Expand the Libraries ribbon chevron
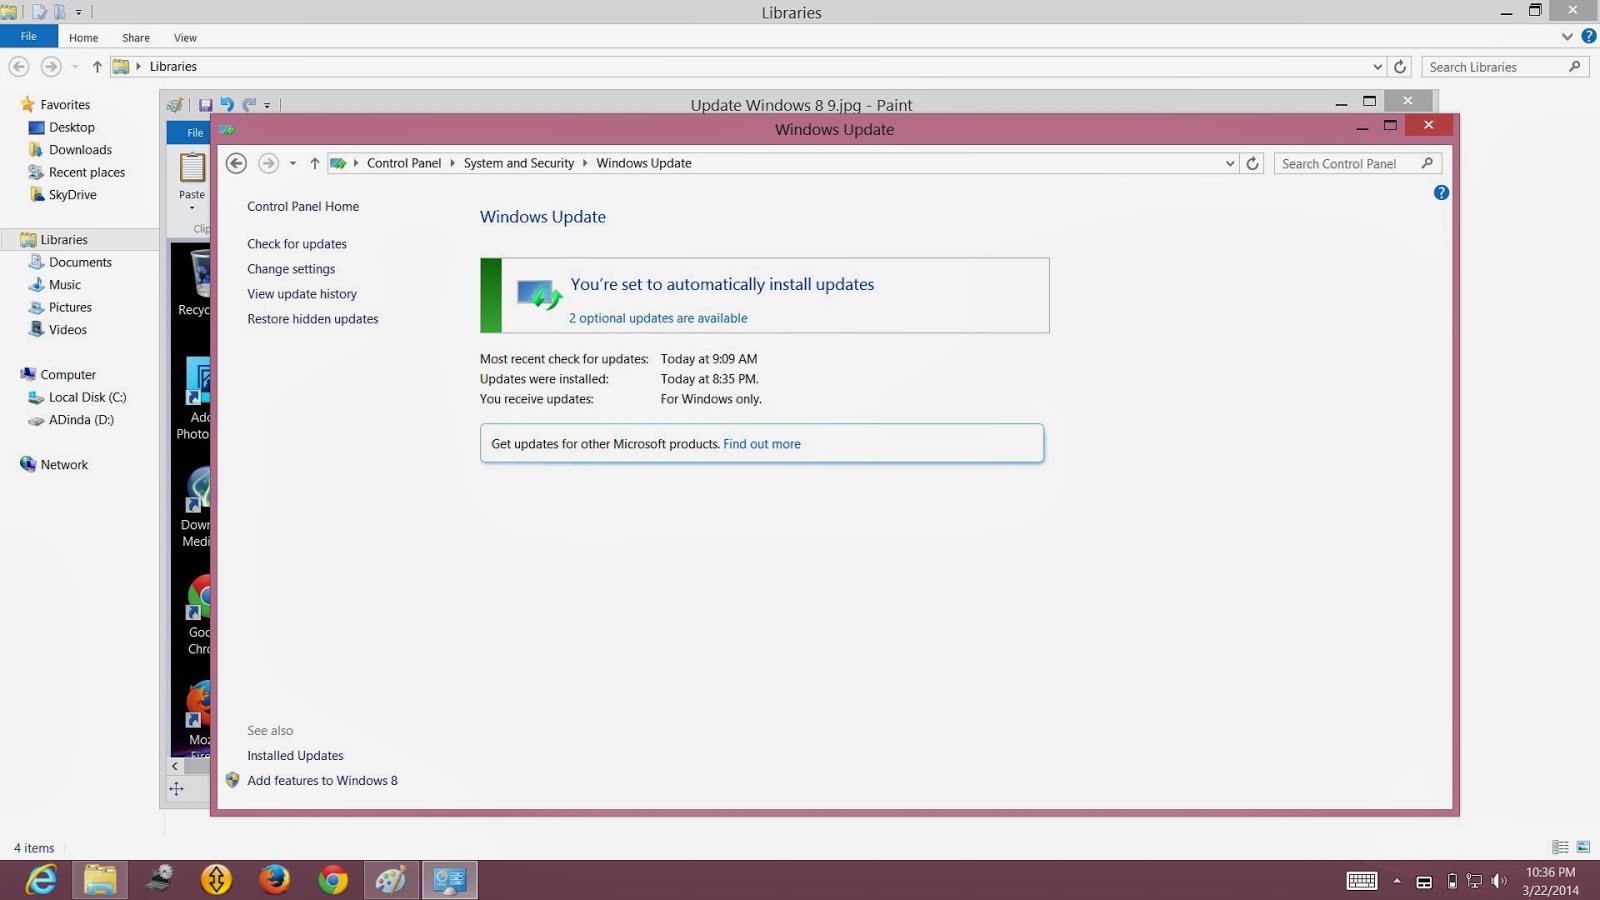Viewport: 1600px width, 900px height. 1567,37
